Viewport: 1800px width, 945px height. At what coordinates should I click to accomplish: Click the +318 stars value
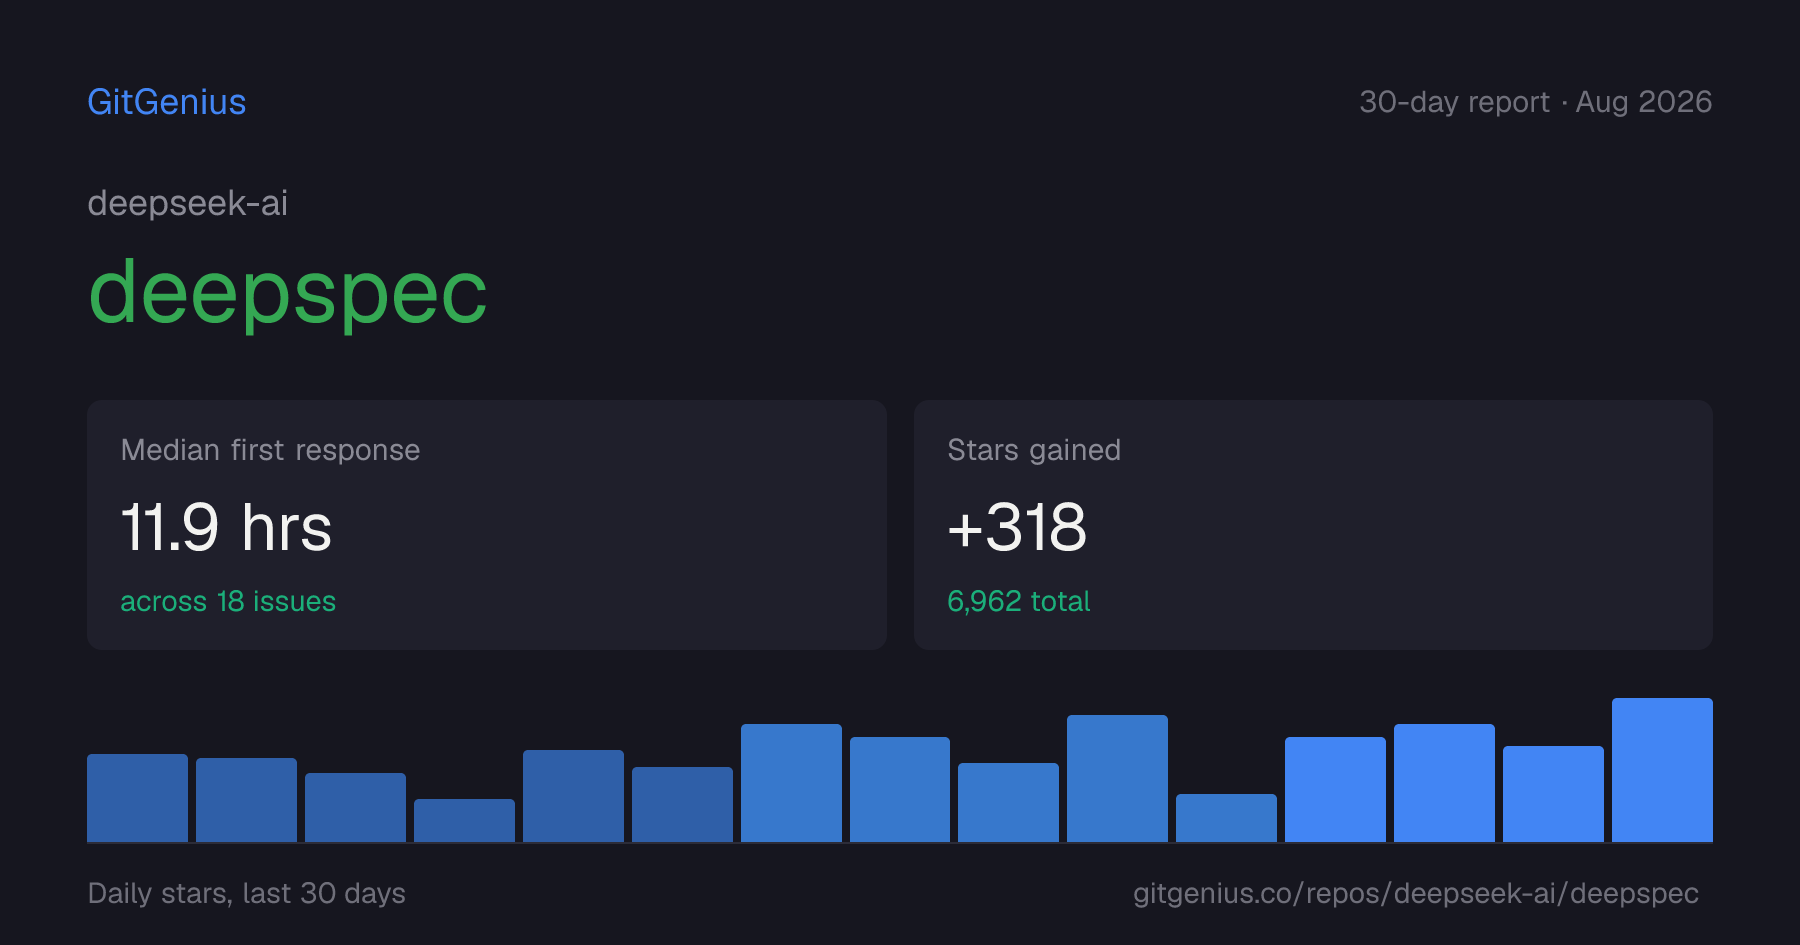tap(1017, 527)
